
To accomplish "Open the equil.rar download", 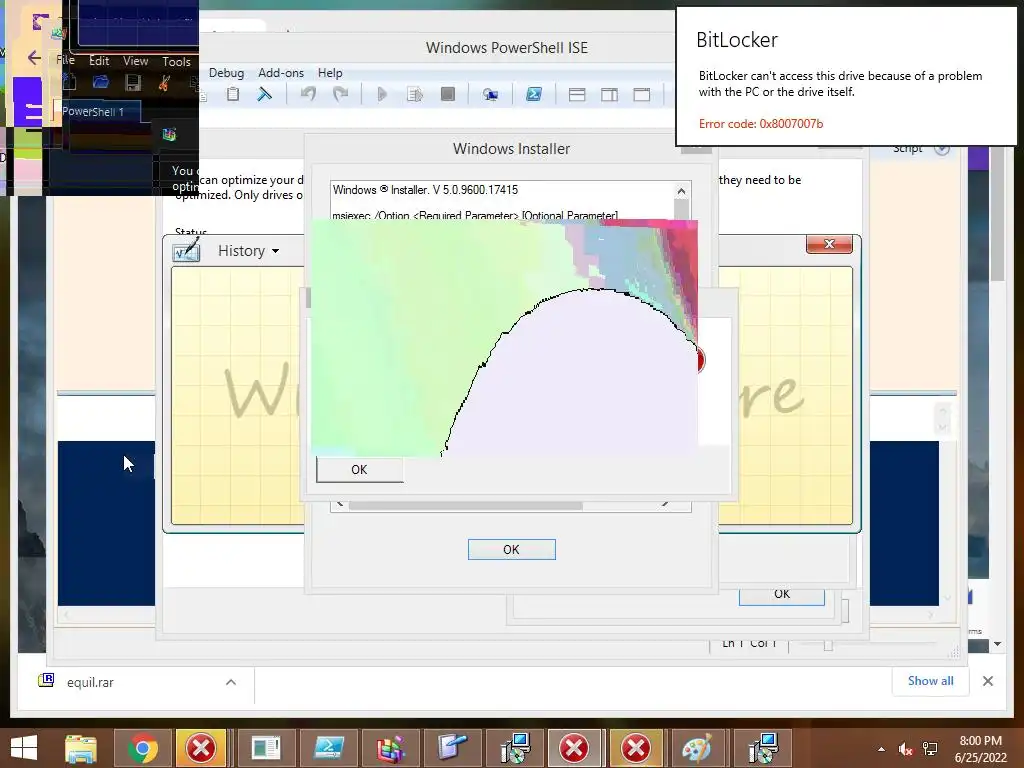I will (x=90, y=682).
